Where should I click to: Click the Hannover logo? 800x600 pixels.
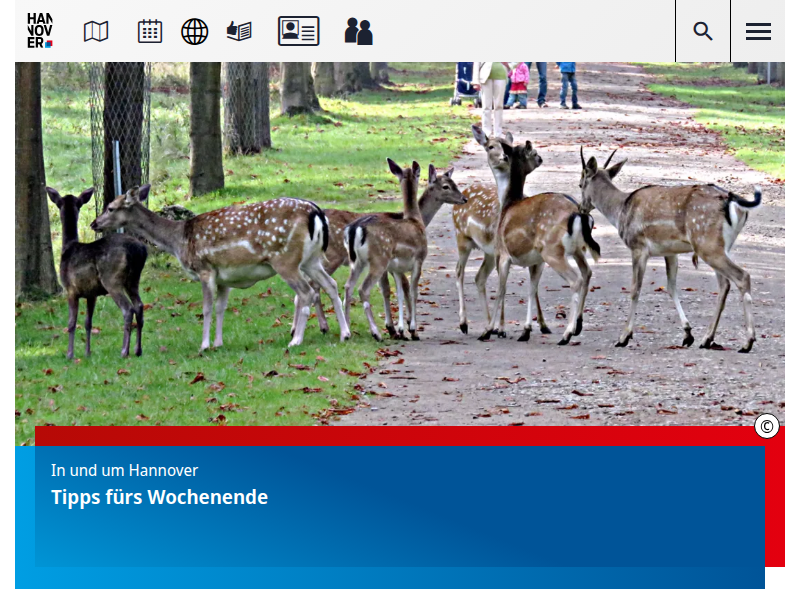40,31
